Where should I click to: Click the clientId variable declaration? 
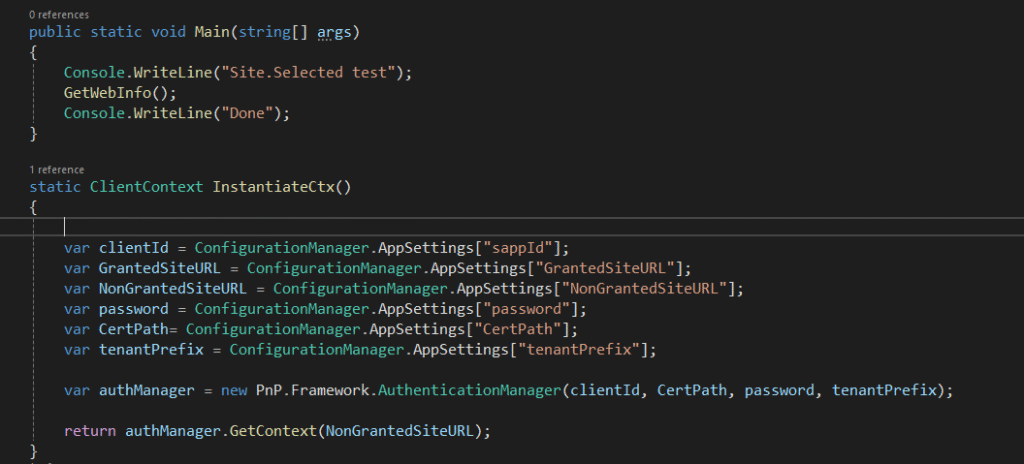click(x=133, y=248)
